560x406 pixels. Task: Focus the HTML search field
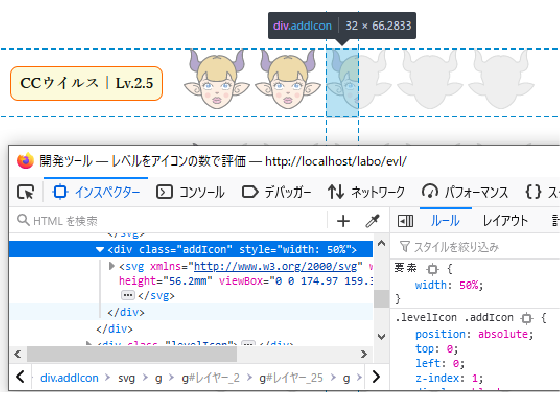(168, 221)
